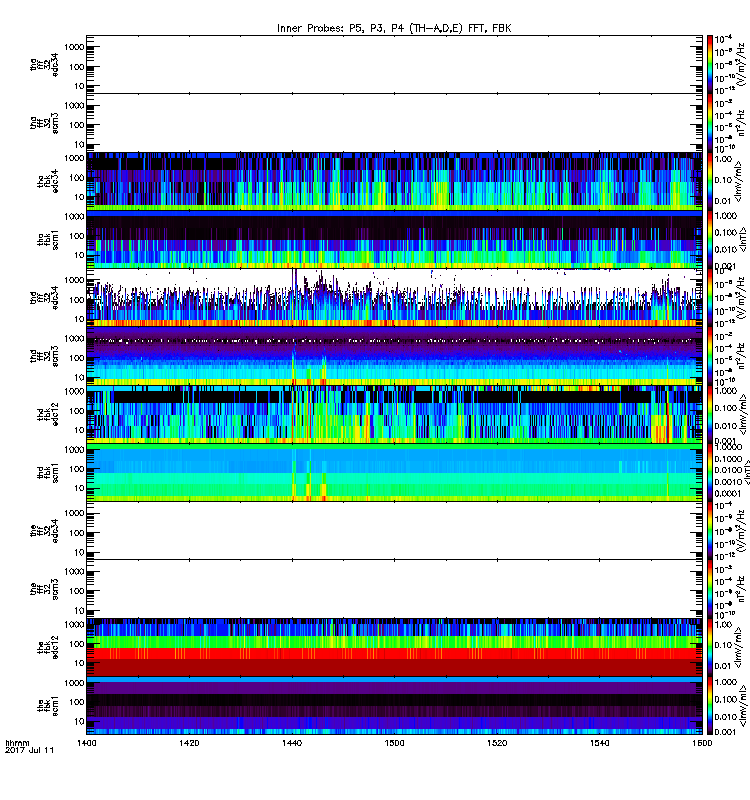This screenshot has width=750, height=800.
Task: Click the tha fbk edc34 axis label
Action: pyautogui.click(x=48, y=182)
